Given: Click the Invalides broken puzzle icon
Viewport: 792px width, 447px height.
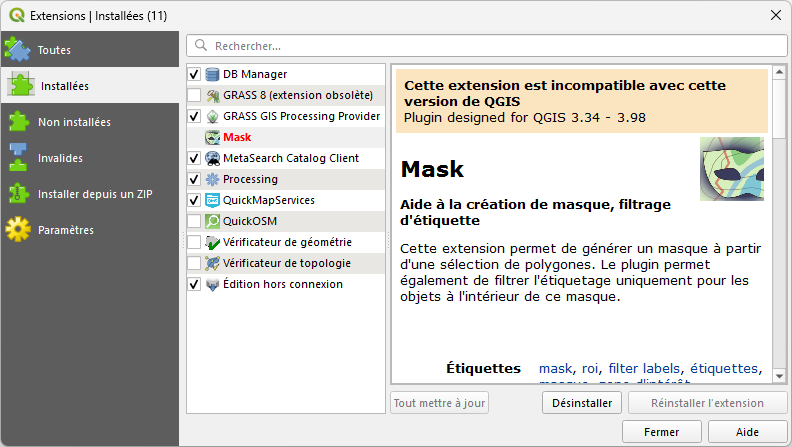Looking at the screenshot, I should tap(18, 158).
